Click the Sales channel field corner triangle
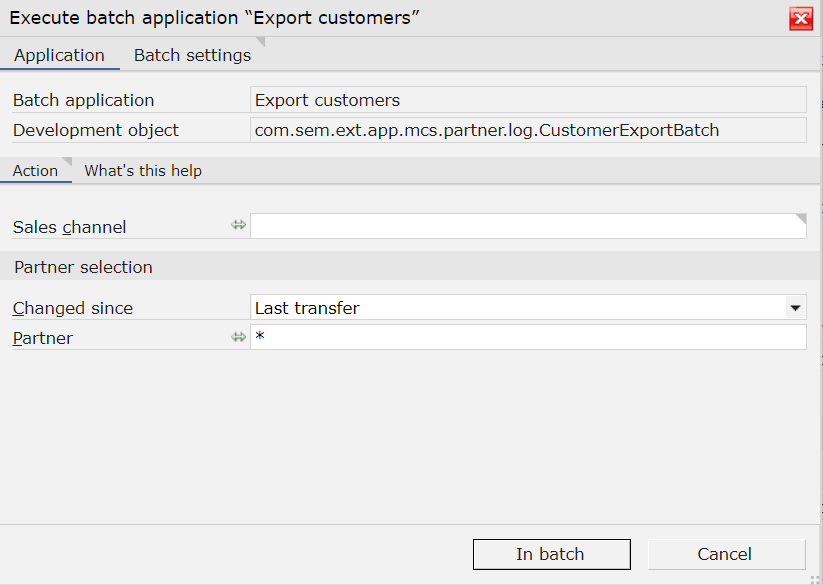 click(x=801, y=218)
